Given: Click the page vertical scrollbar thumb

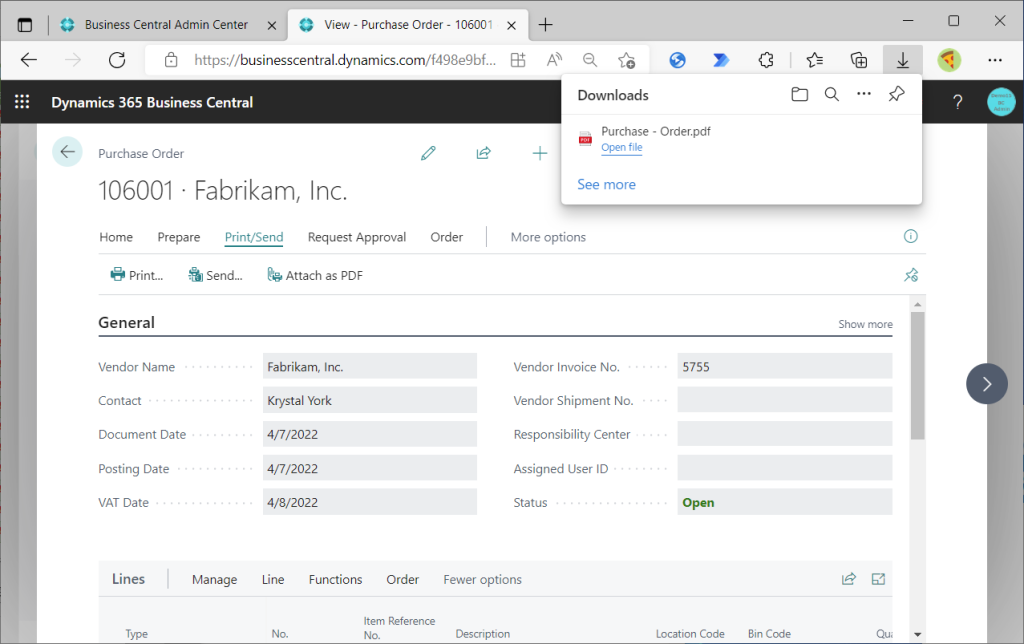Looking at the screenshot, I should point(918,376).
